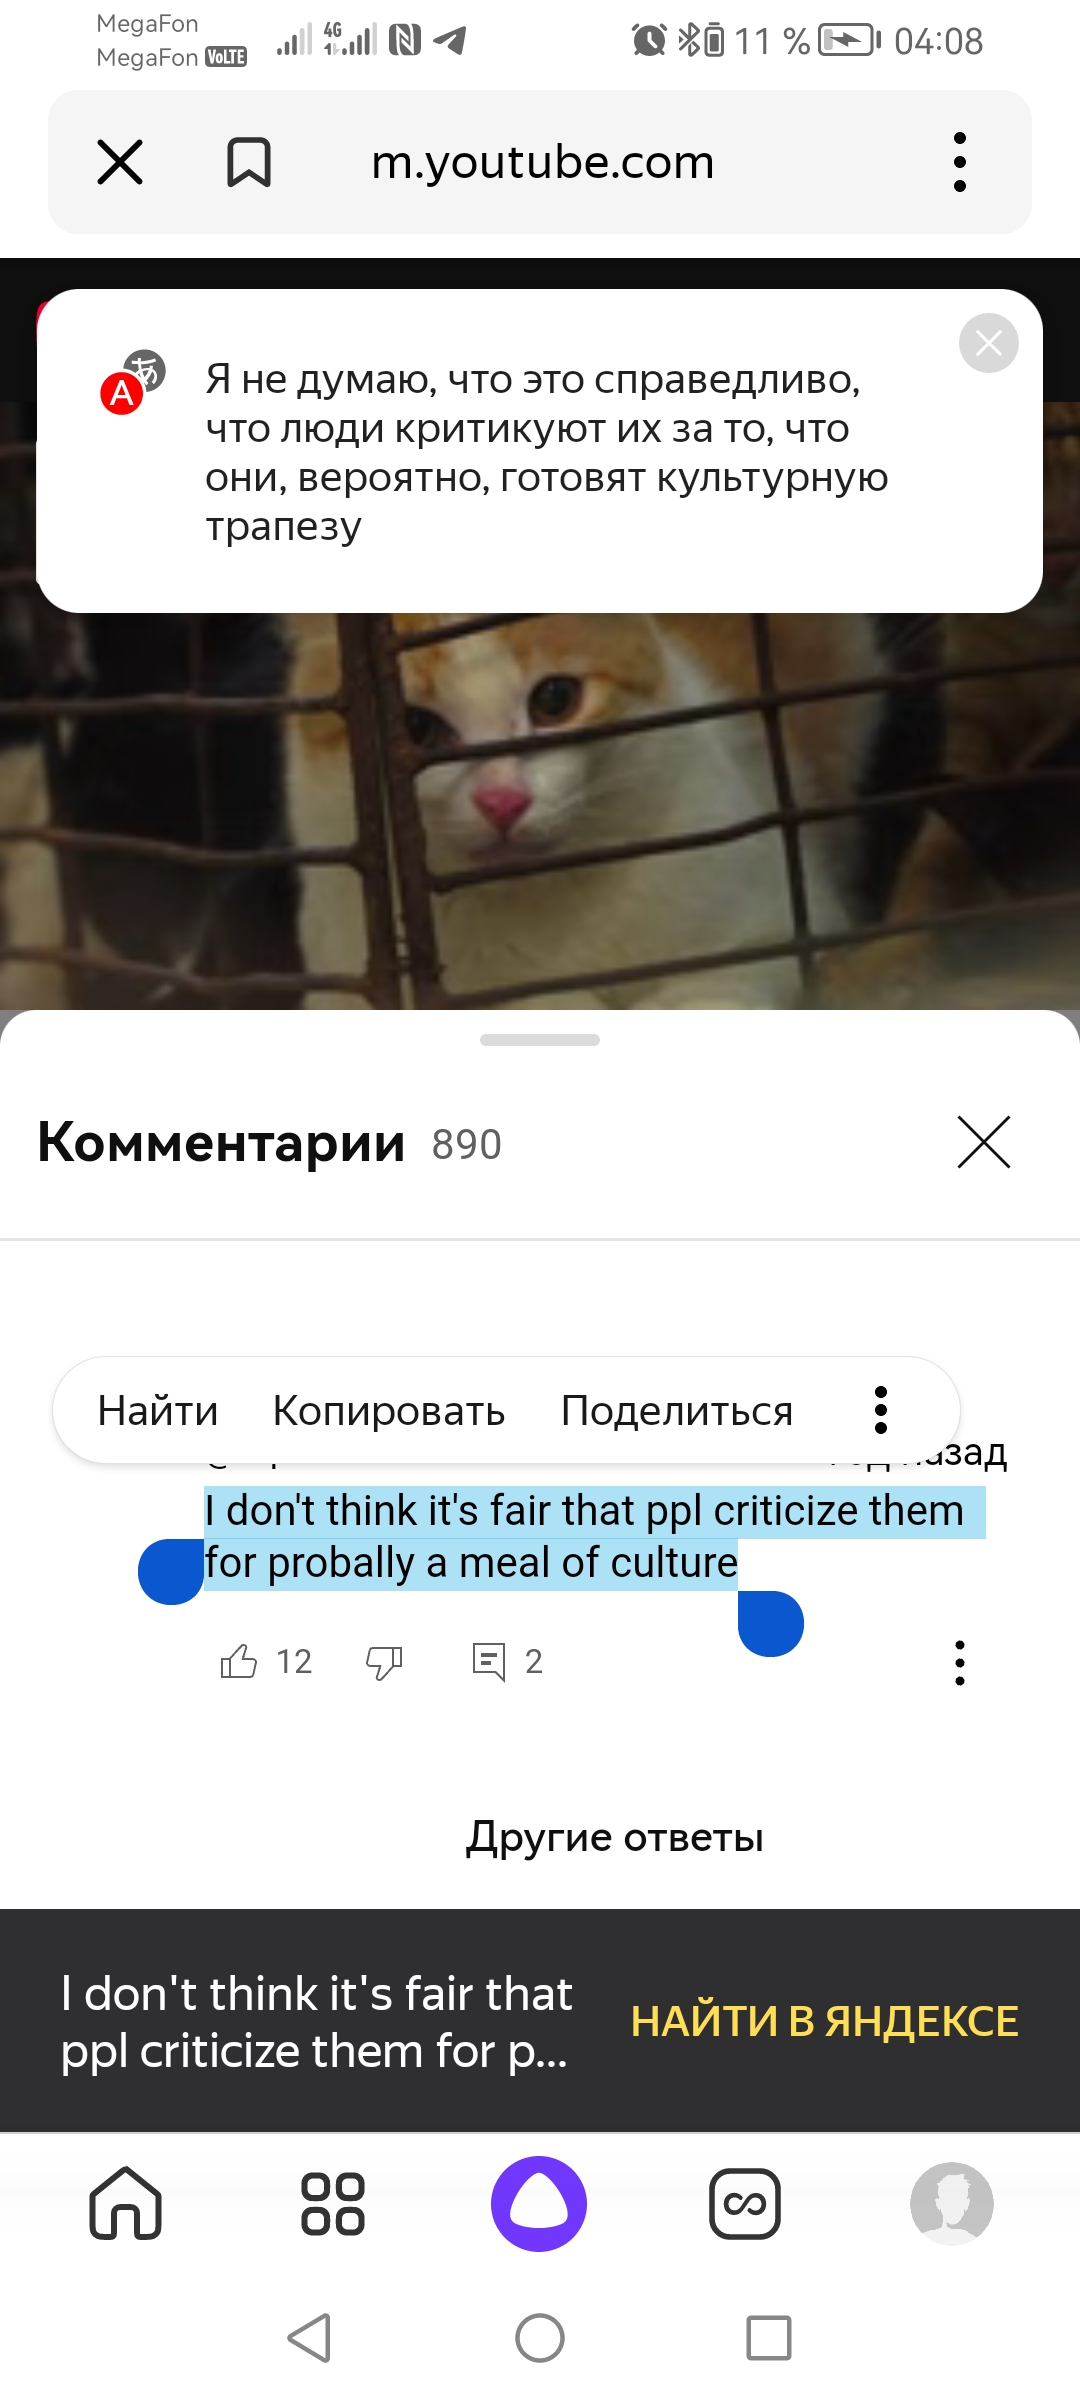Screen dimensions: 1080x2400
Task: Expand more options in selection toolbar
Action: [x=881, y=1410]
